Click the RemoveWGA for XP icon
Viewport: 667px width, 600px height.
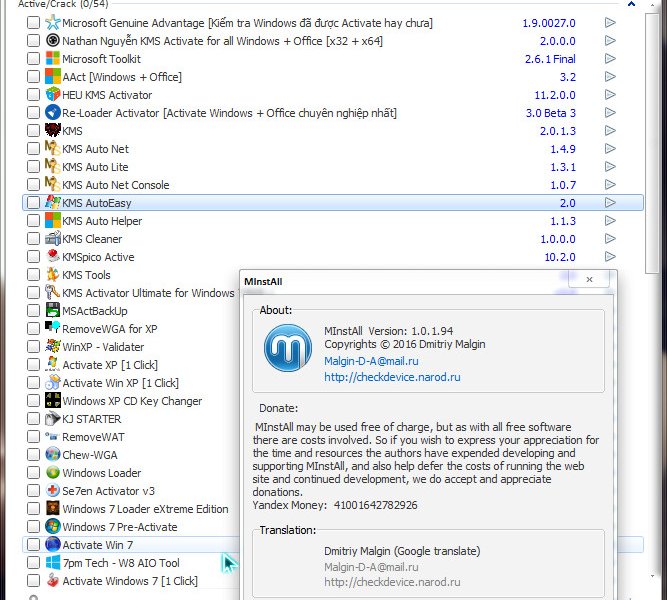(x=53, y=328)
